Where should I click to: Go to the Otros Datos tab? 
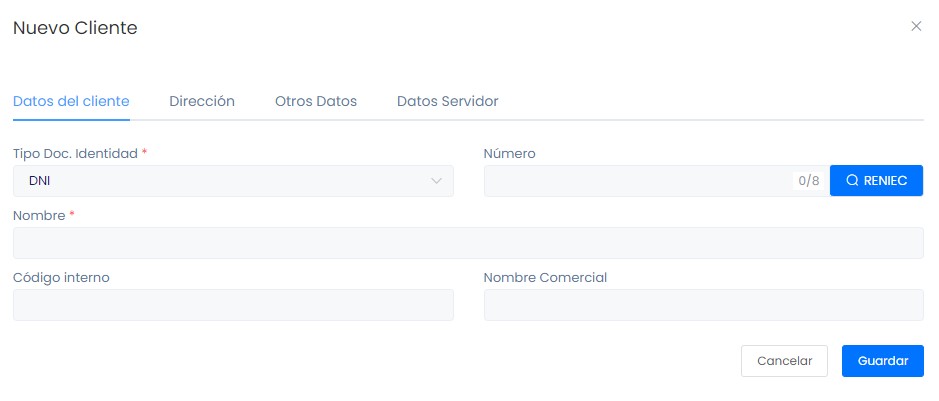click(316, 101)
